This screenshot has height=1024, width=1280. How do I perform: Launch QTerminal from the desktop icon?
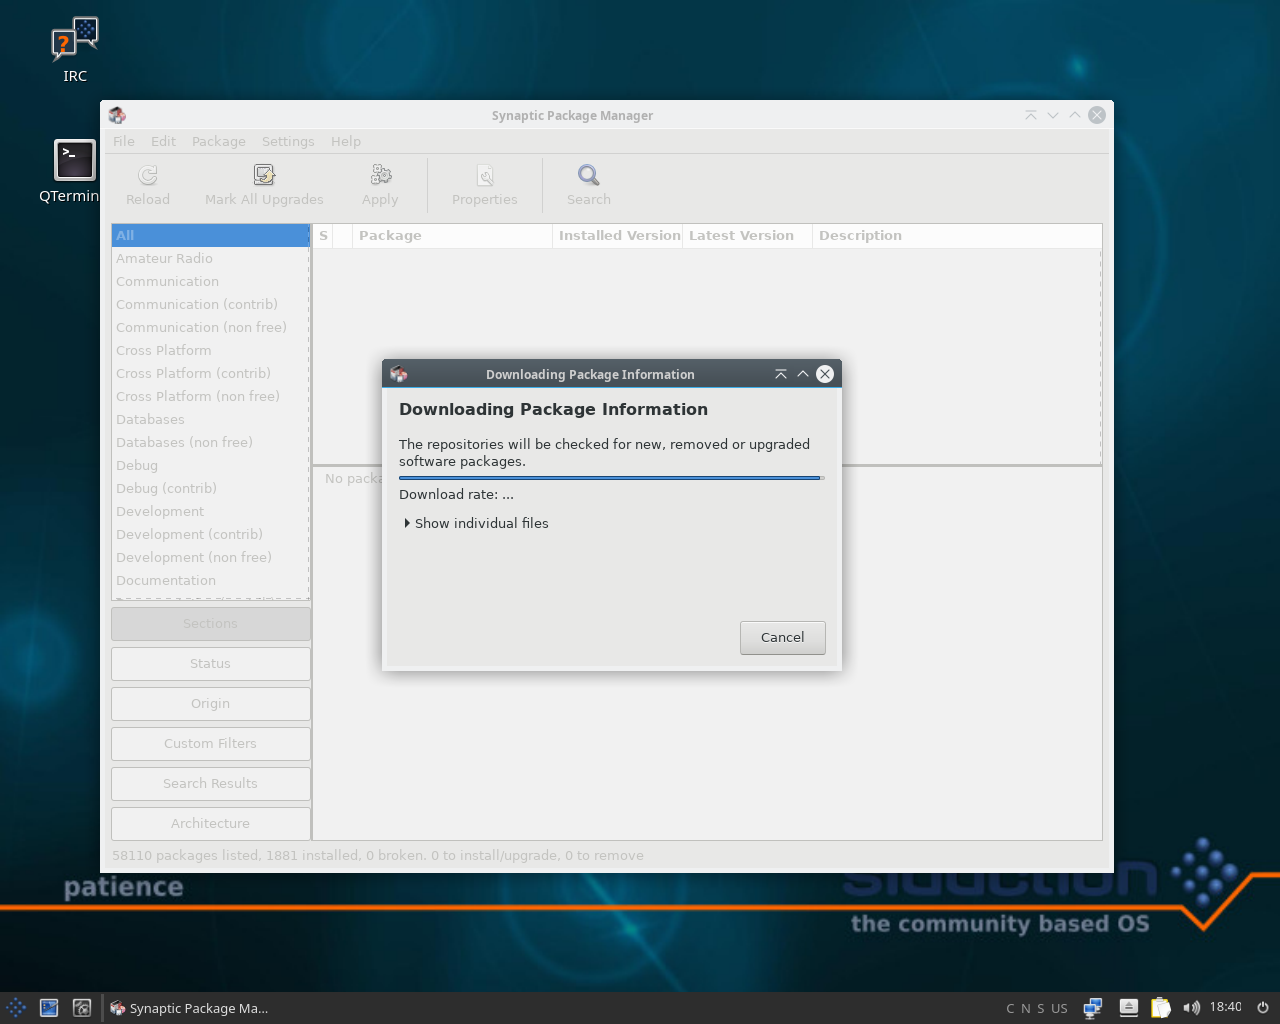click(x=75, y=160)
